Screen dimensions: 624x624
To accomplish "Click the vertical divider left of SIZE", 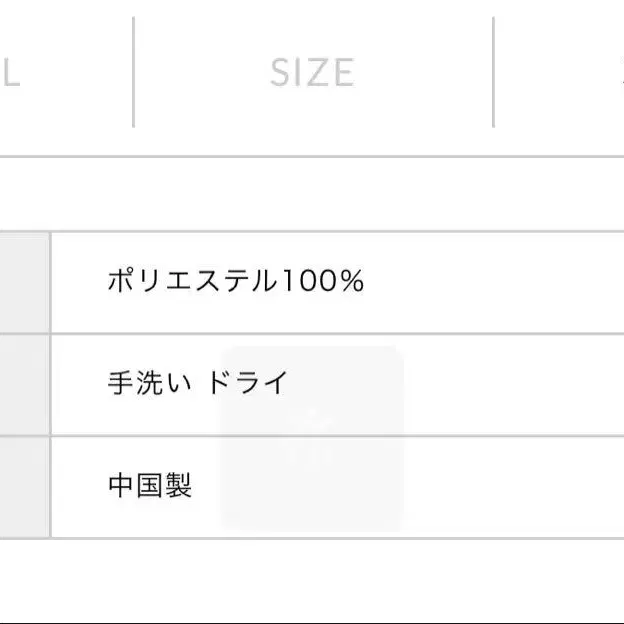I will tap(133, 72).
